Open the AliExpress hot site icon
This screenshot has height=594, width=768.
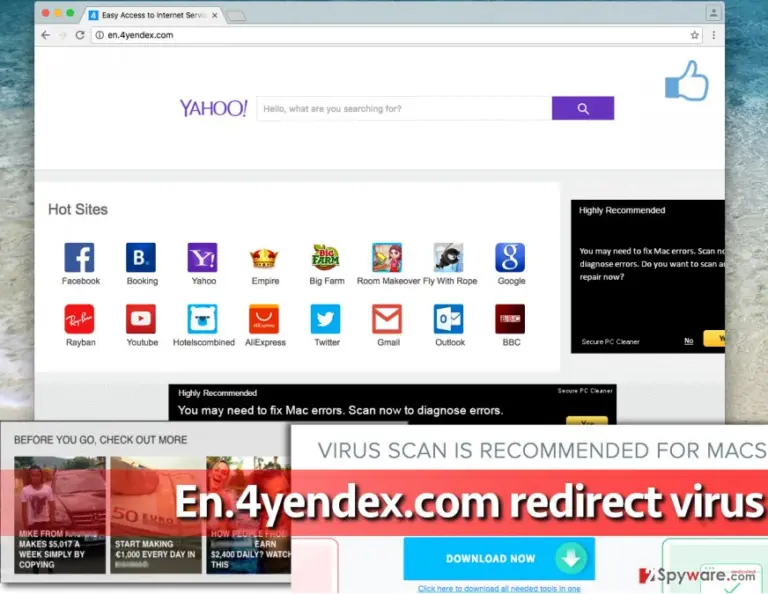264,319
